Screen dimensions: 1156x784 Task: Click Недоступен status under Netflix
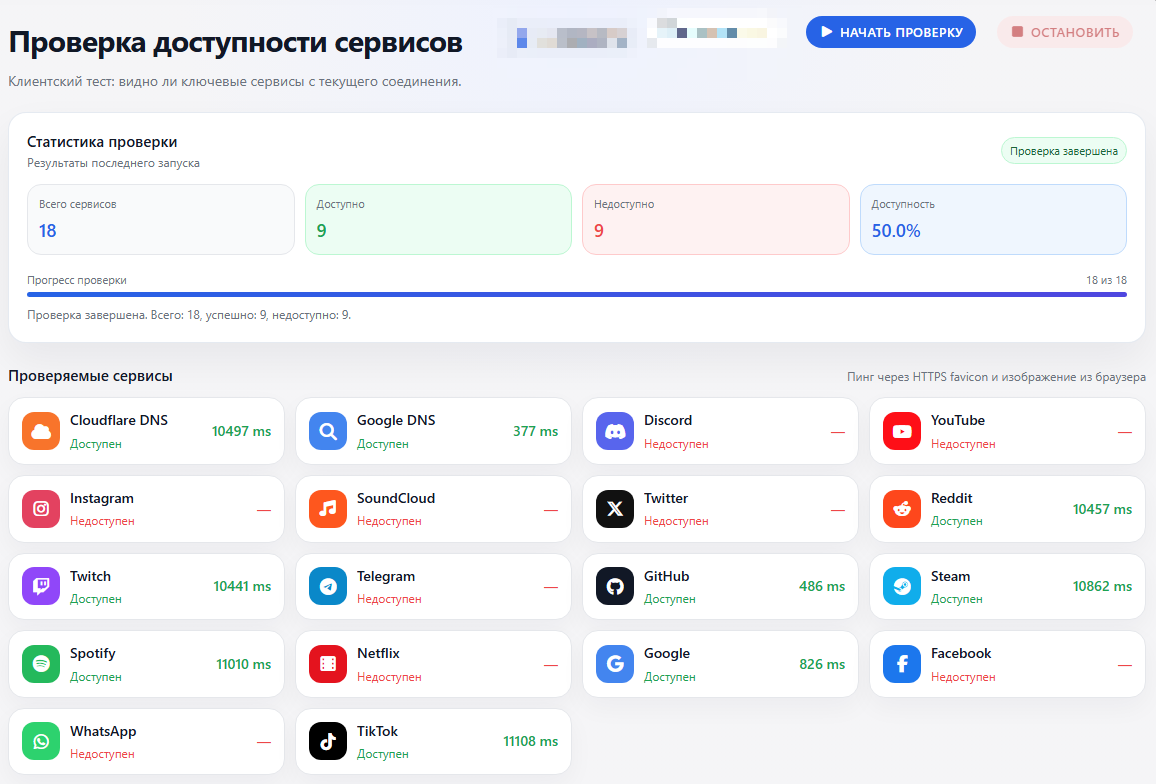tap(389, 676)
